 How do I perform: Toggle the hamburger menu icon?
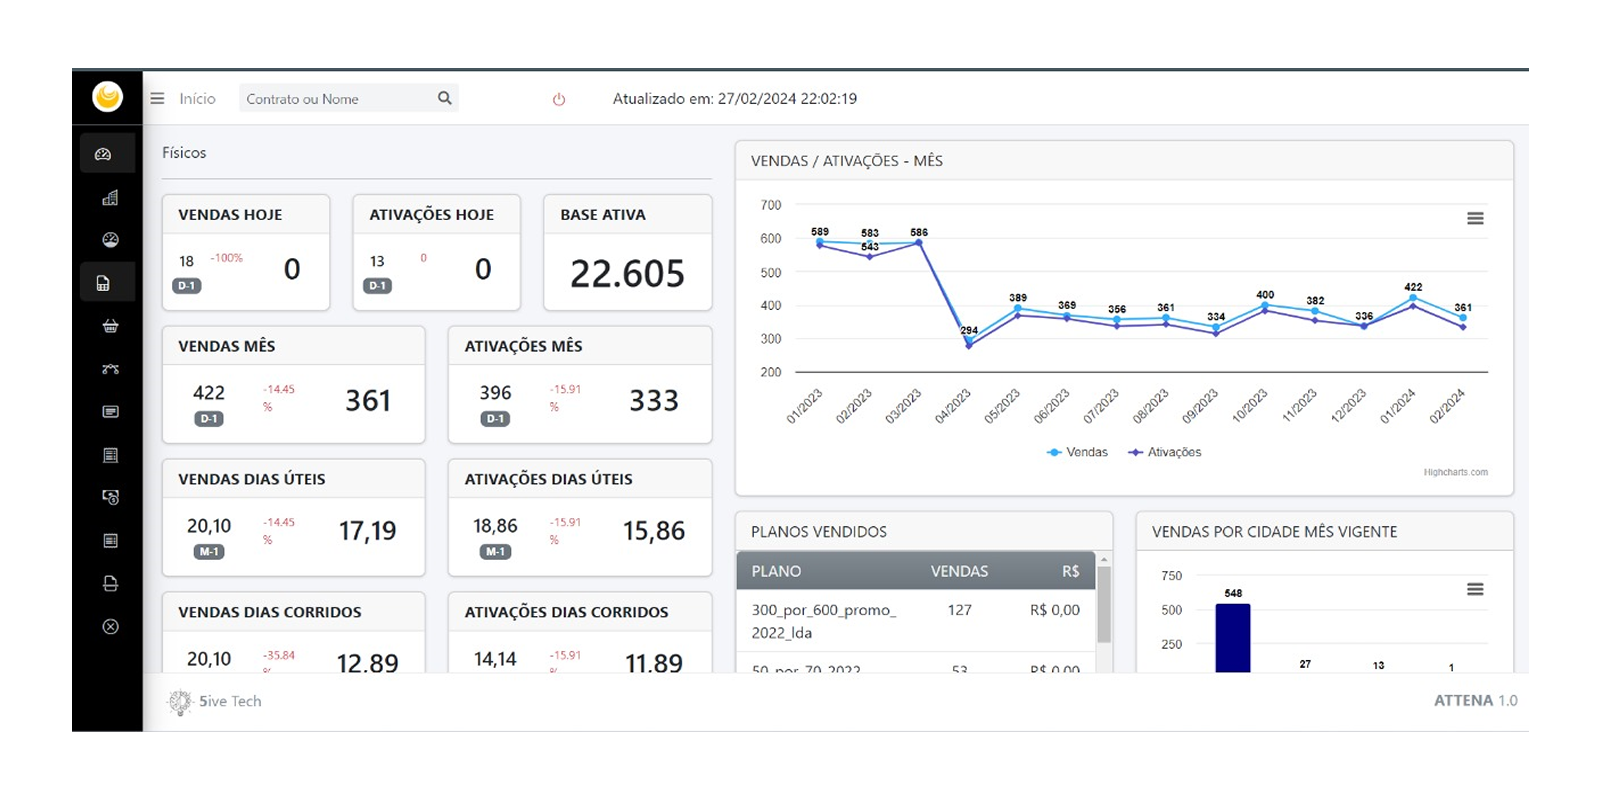[157, 98]
